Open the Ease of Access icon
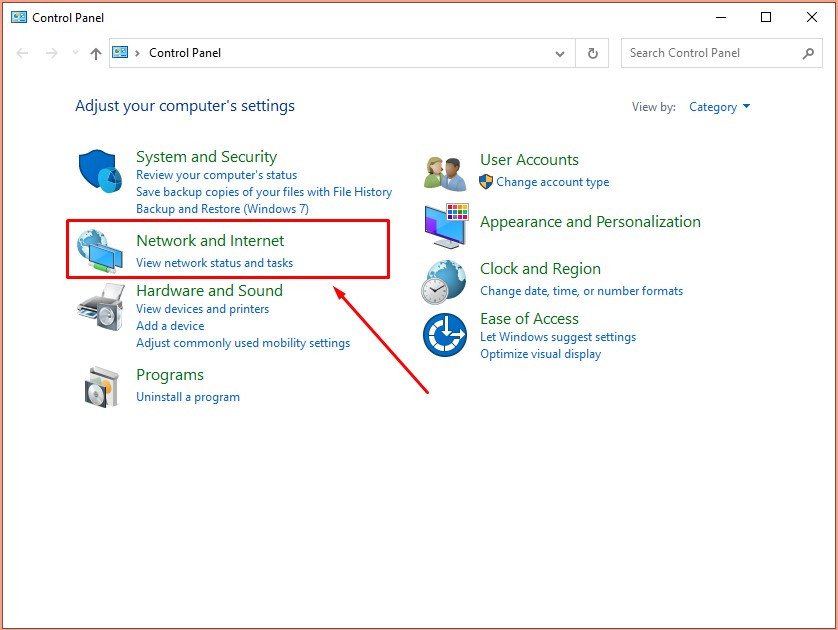838x630 pixels. pyautogui.click(x=445, y=335)
